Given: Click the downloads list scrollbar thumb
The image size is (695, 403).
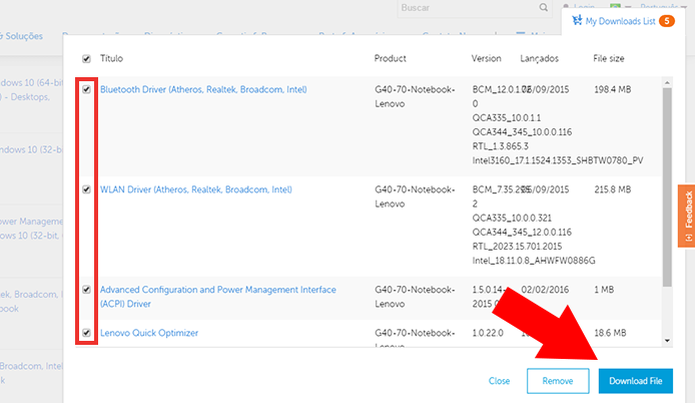Looking at the screenshot, I should point(667,187).
